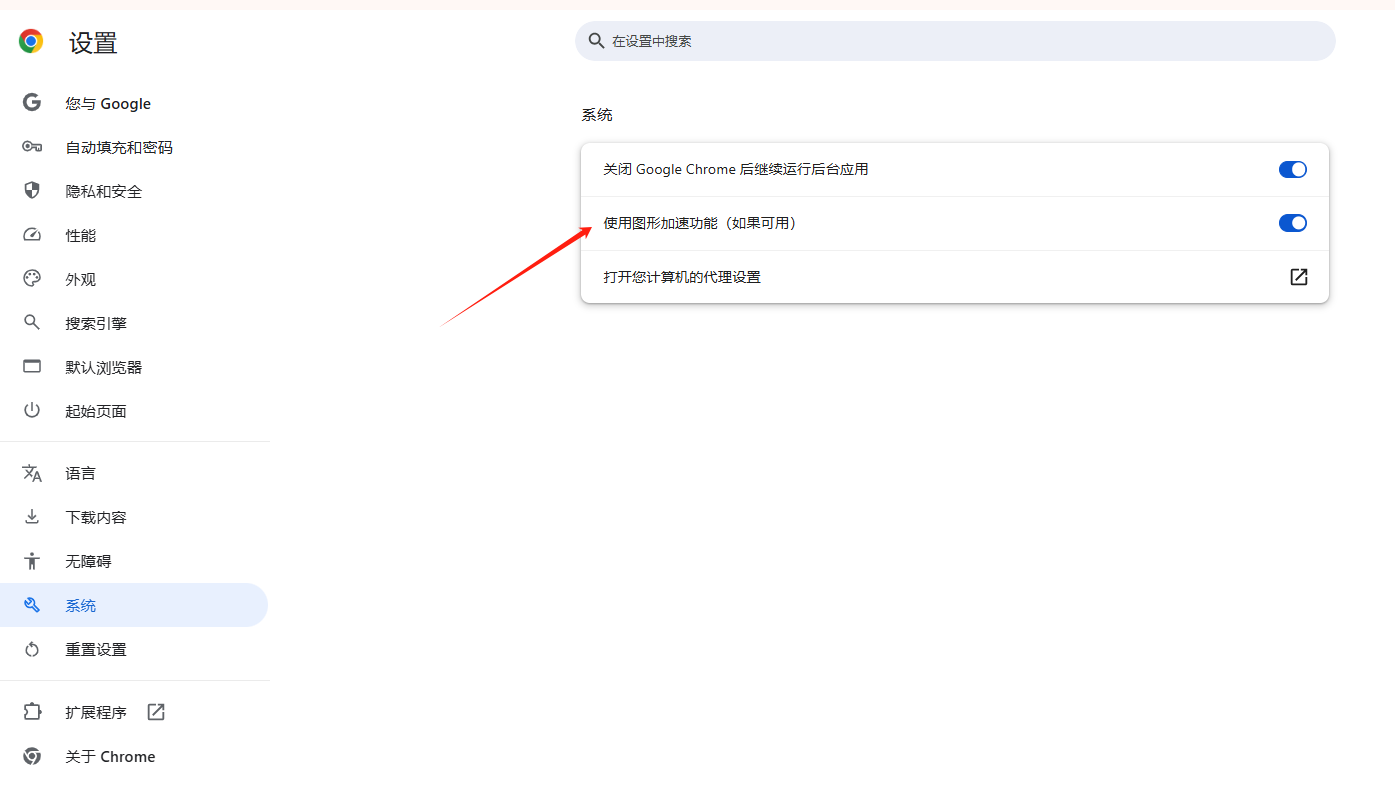Select 搜索引擎 in the sidebar
This screenshot has height=806, width=1395.
134,323
